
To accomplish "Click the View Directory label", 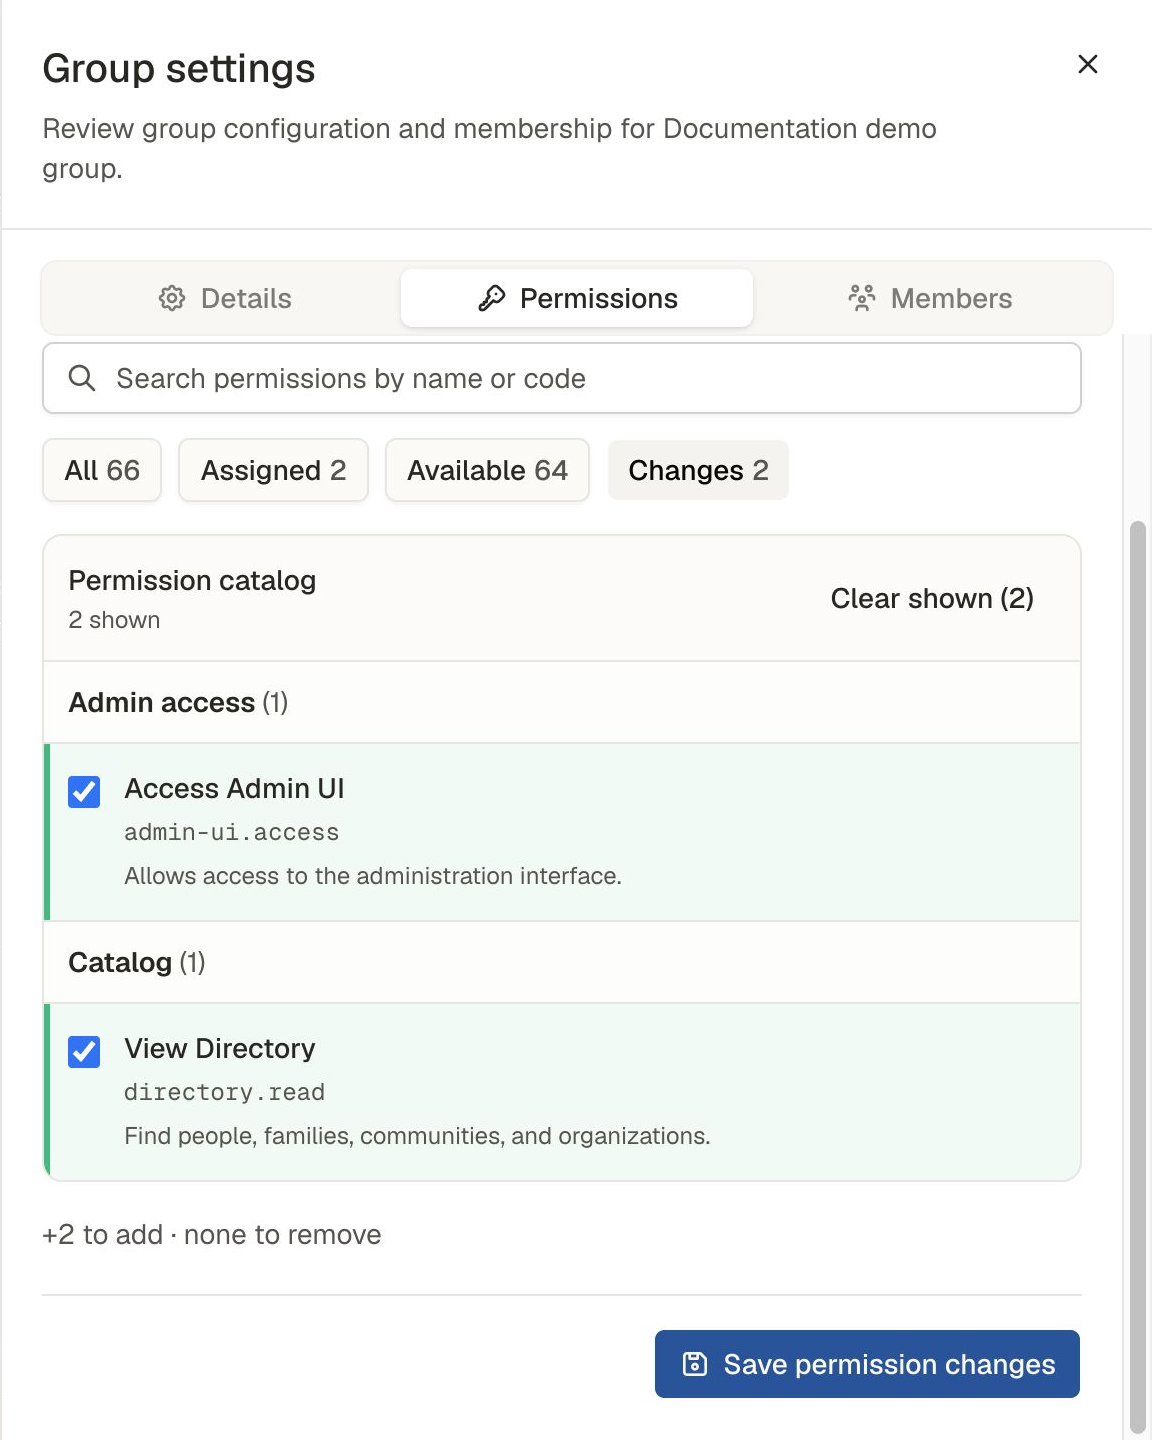I will pos(220,1048).
